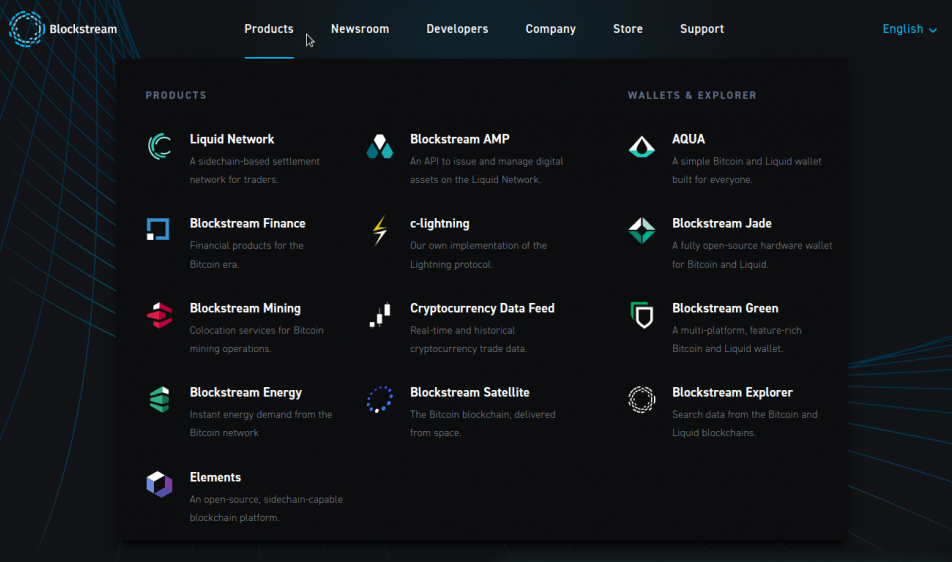This screenshot has width=952, height=562.
Task: Click the Liquid Network icon
Action: (159, 147)
